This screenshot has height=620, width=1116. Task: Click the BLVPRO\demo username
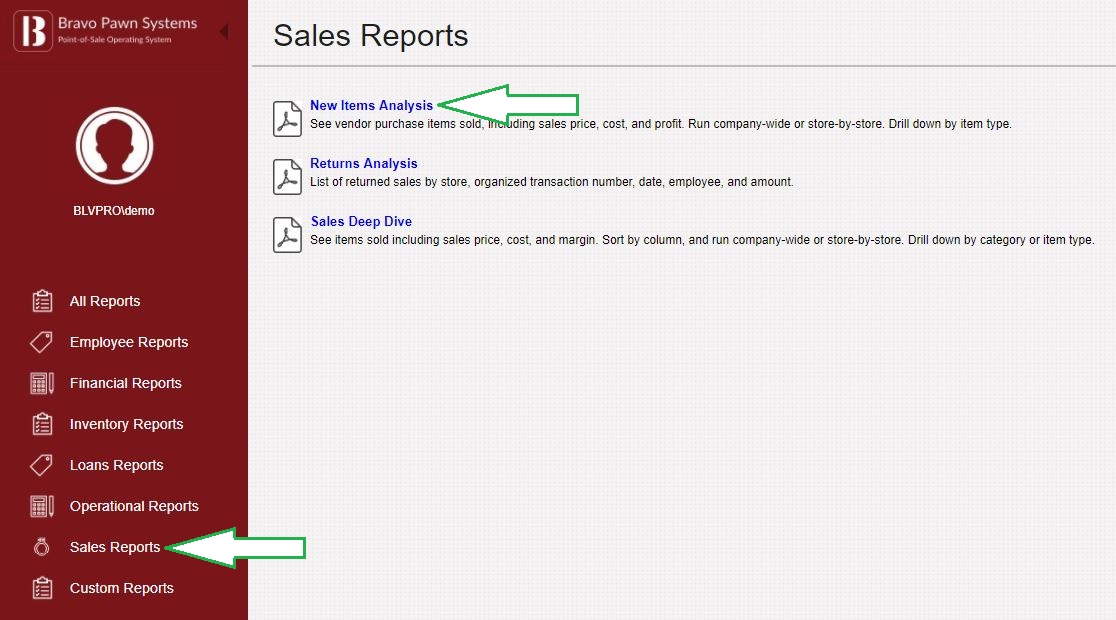[x=114, y=211]
